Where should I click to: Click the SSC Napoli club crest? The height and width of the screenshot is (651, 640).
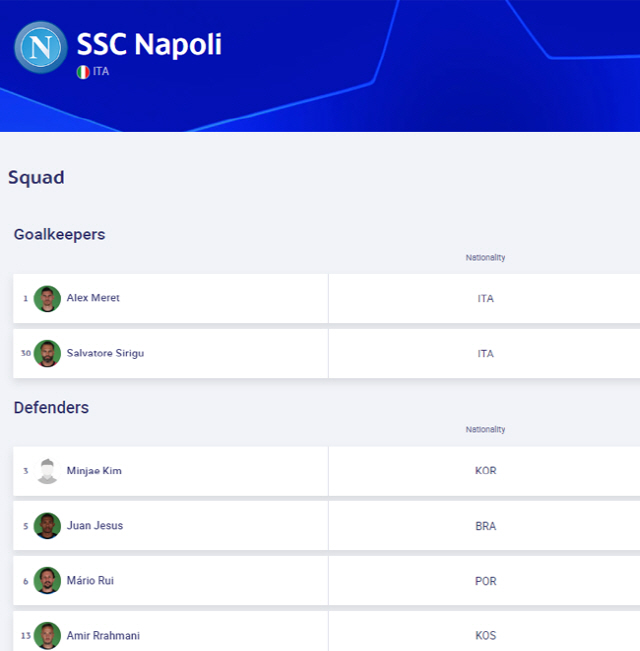point(41,47)
